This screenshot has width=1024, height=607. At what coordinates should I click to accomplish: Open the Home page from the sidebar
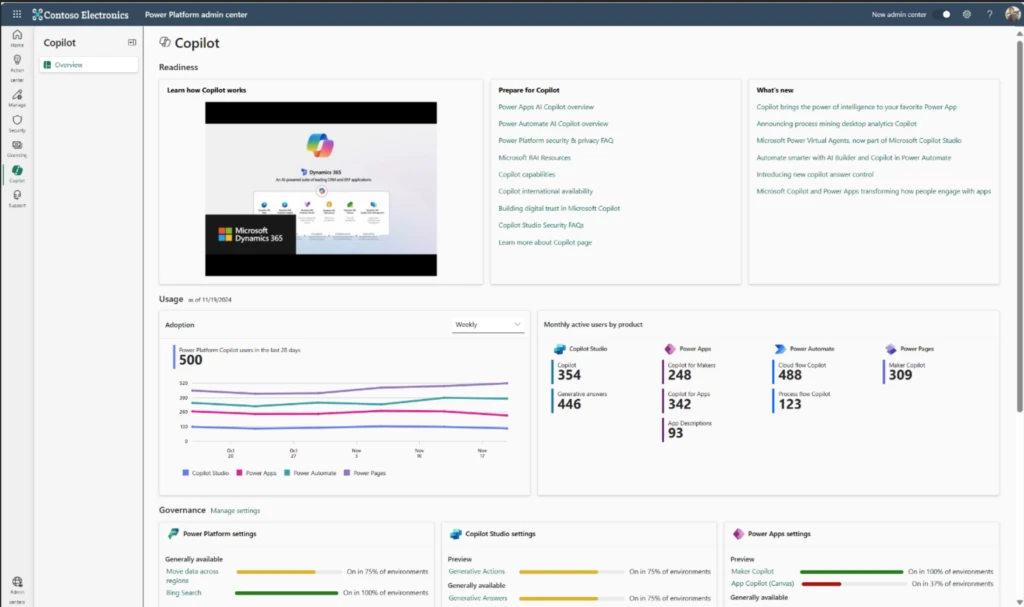[x=16, y=37]
